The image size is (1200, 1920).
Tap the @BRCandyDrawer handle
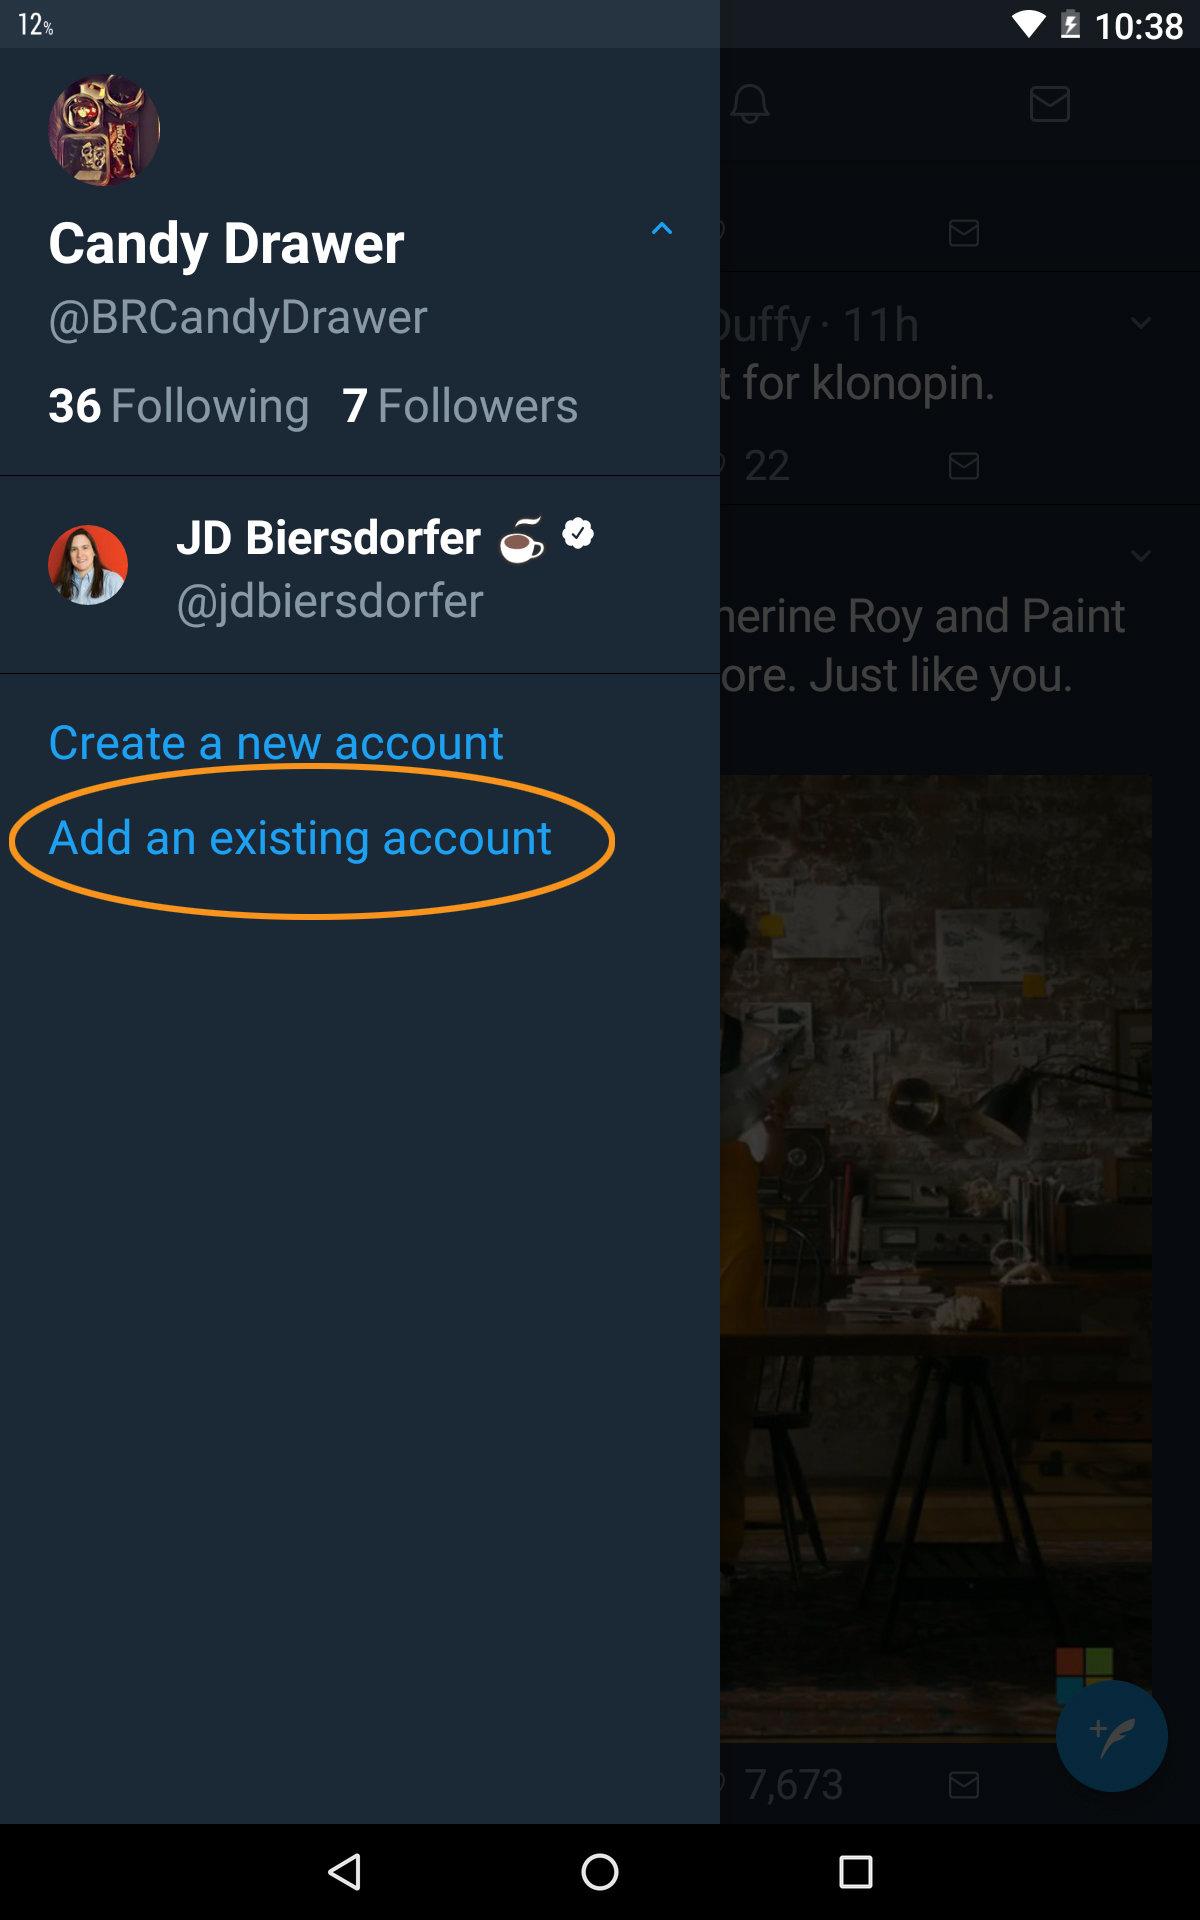tap(238, 318)
